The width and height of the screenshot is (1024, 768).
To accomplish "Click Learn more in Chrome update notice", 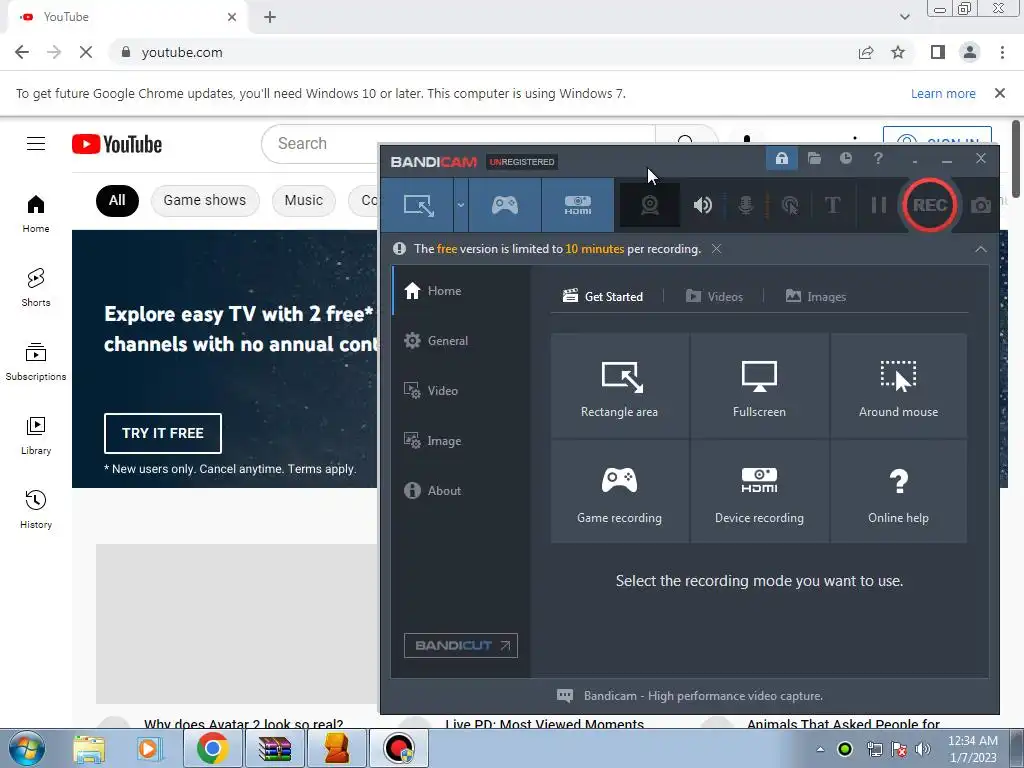I will click(x=943, y=93).
